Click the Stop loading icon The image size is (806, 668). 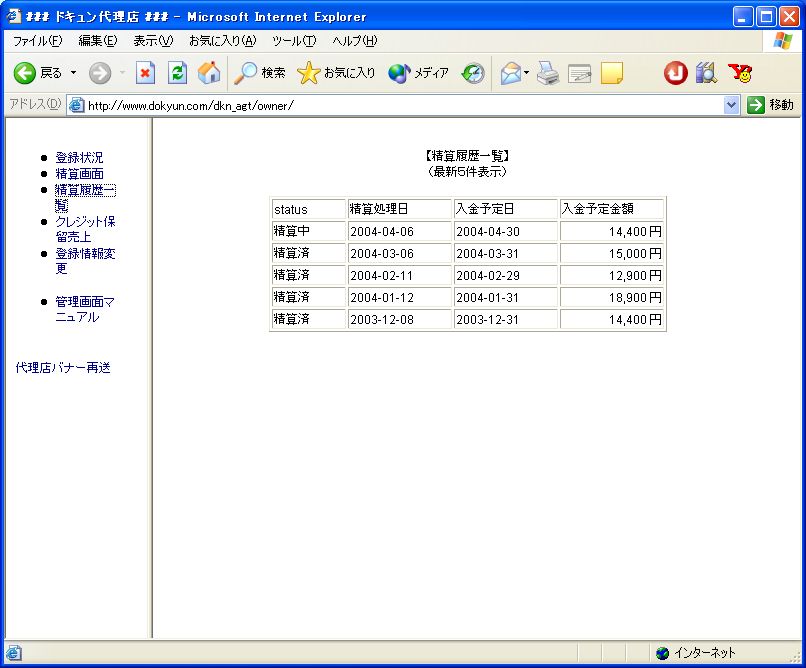[145, 73]
